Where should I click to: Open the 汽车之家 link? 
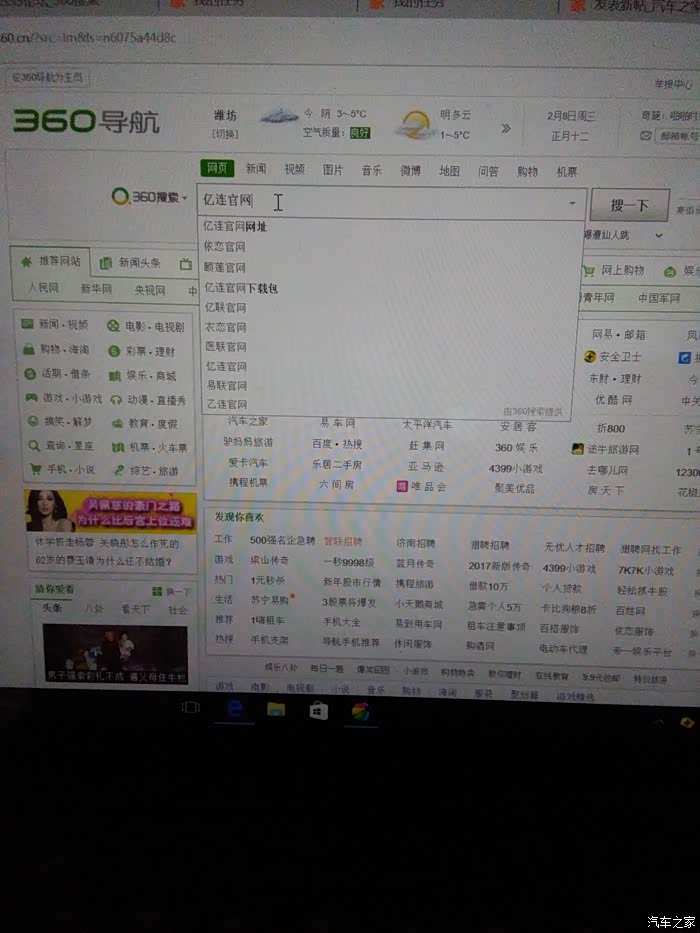[248, 421]
